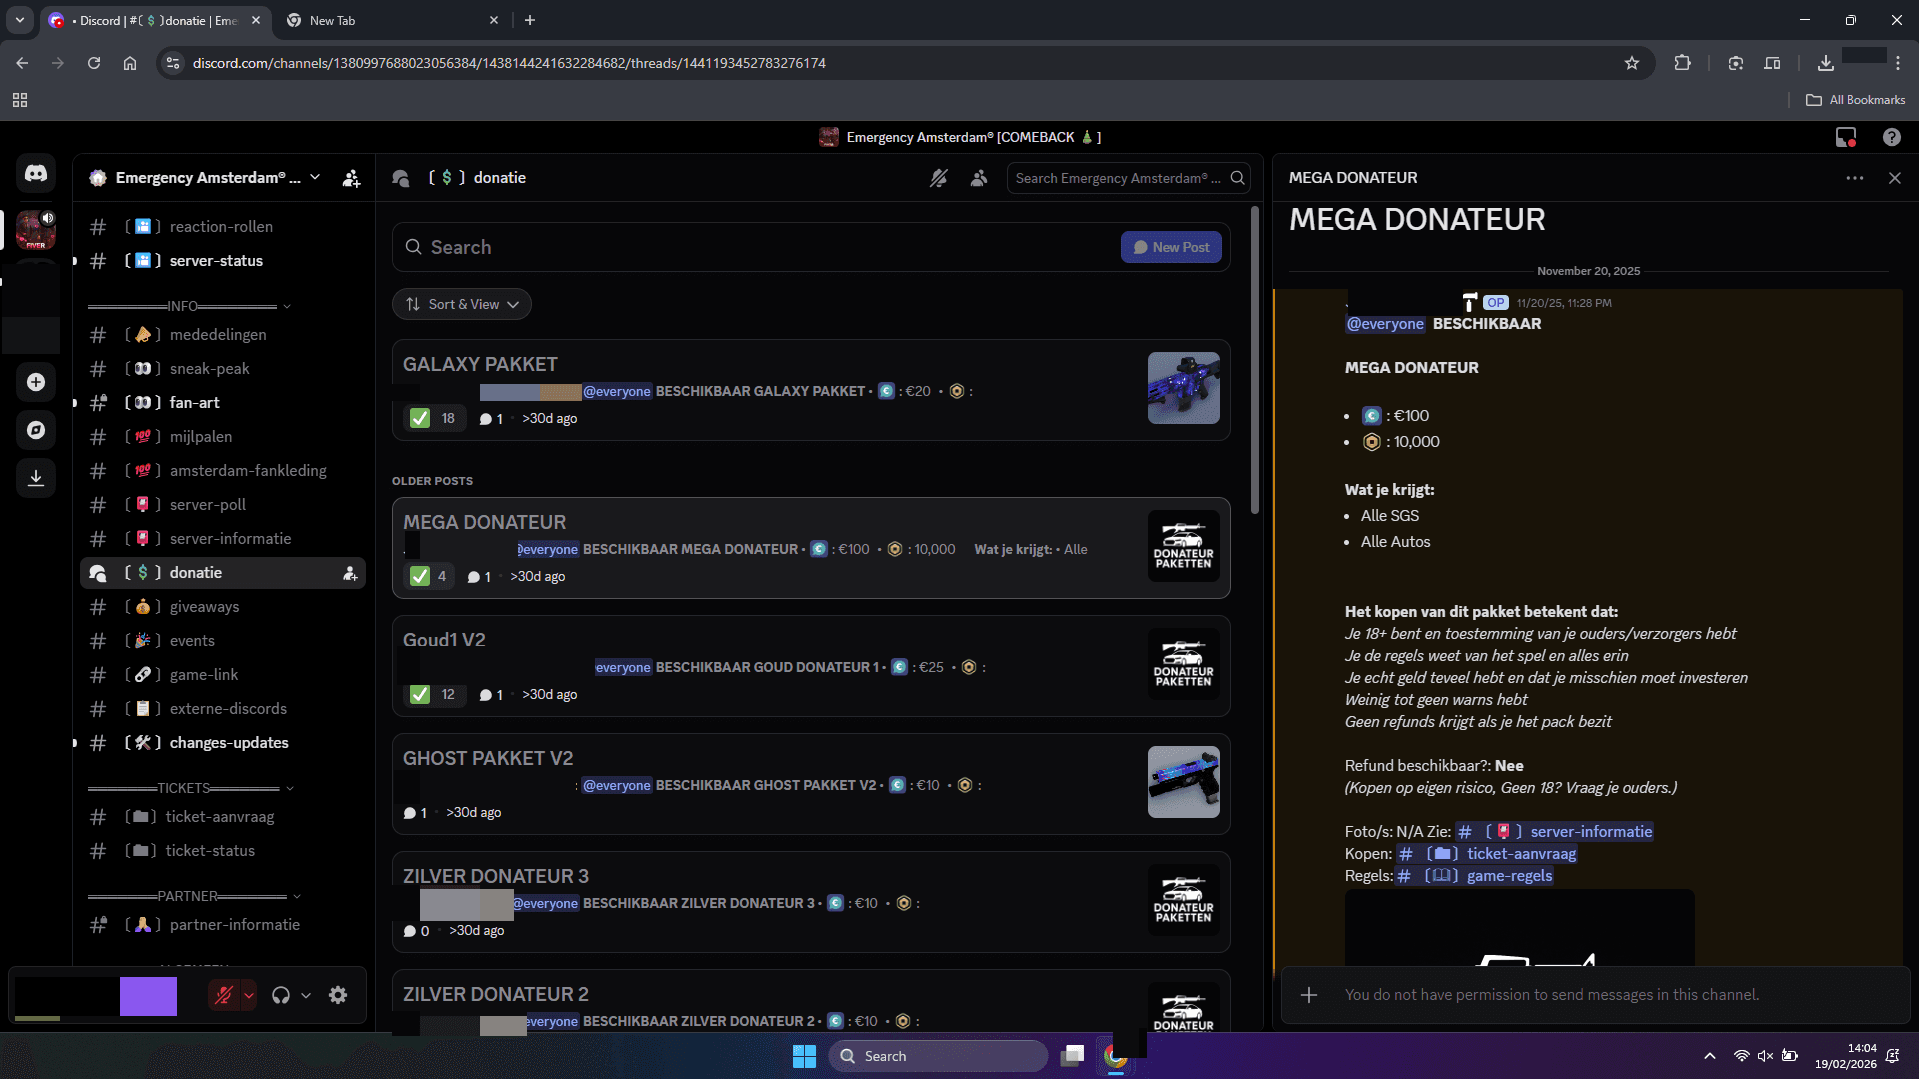
Task: Click @everyone mention in MEGA DONATEUR message
Action: [x=1385, y=323]
